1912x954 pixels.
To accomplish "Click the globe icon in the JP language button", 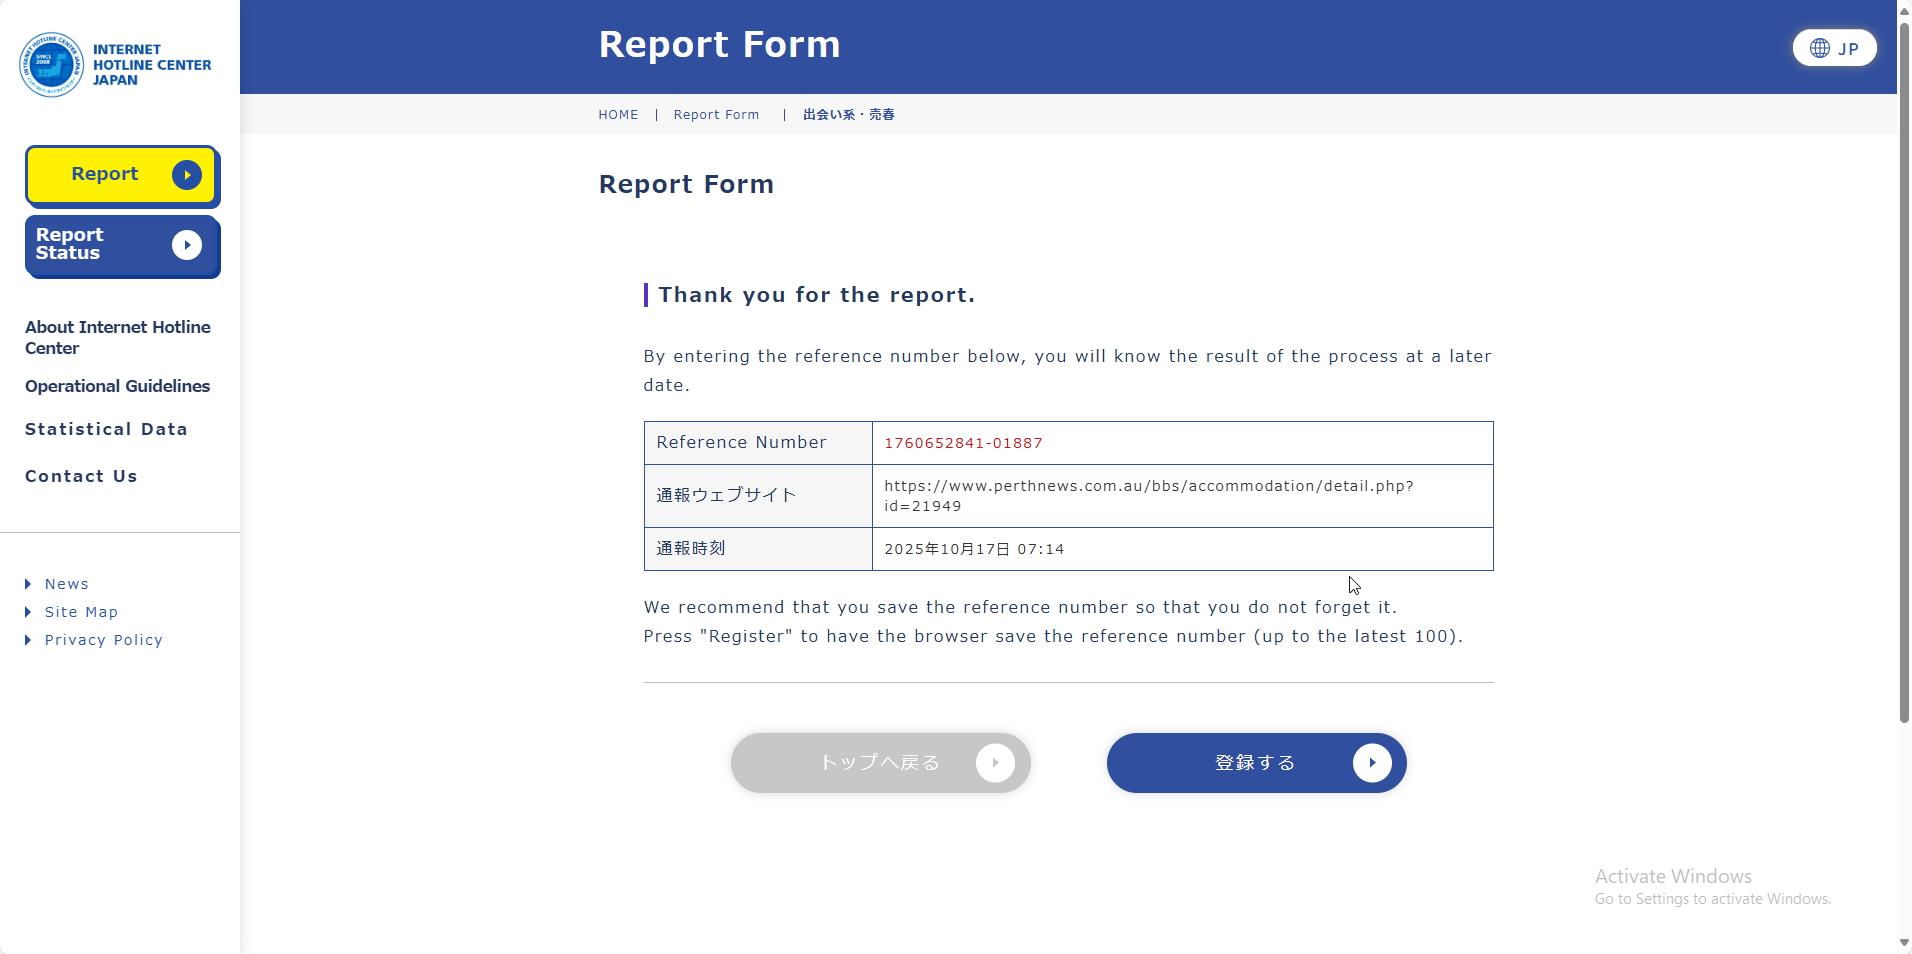I will click(1820, 48).
